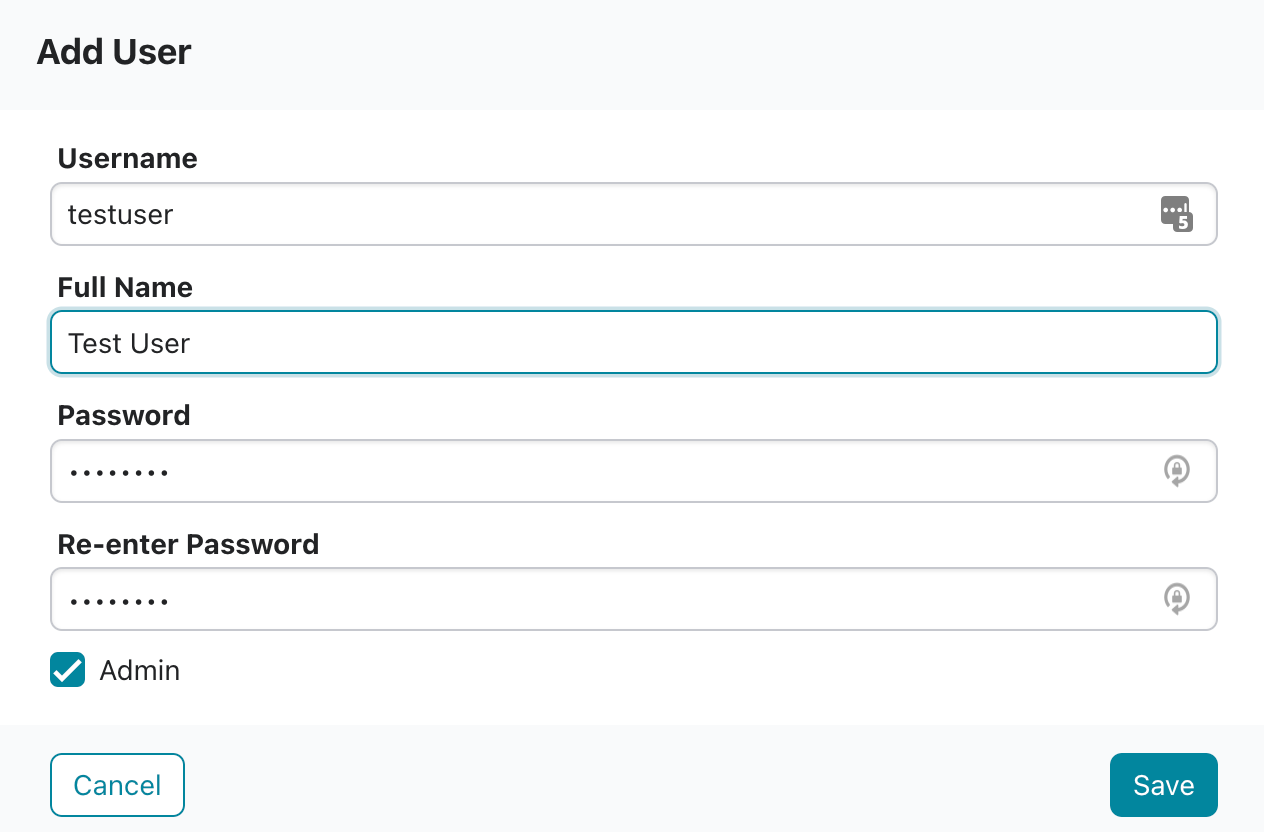Click the password generator icon in the Password field
This screenshot has width=1264, height=832.
(1177, 471)
